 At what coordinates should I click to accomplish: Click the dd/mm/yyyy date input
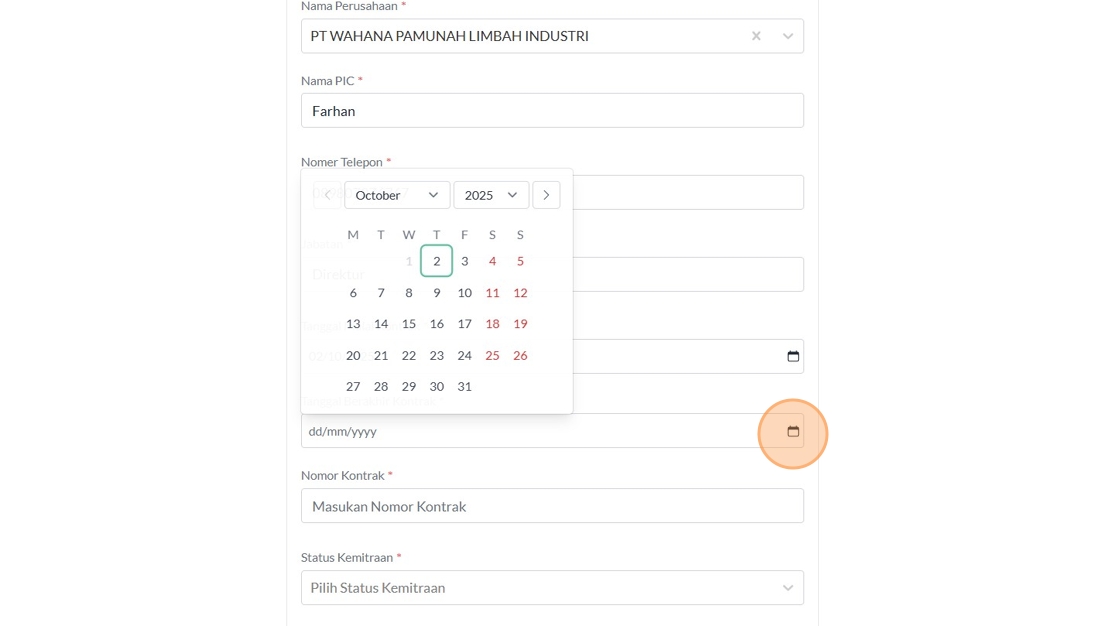click(x=530, y=432)
